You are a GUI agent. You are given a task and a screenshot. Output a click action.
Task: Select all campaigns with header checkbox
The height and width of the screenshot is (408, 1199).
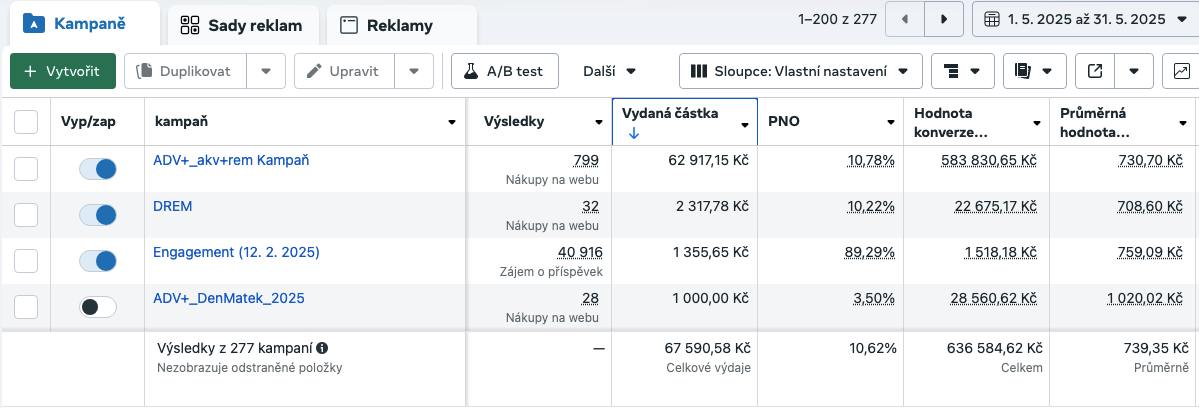(26, 122)
